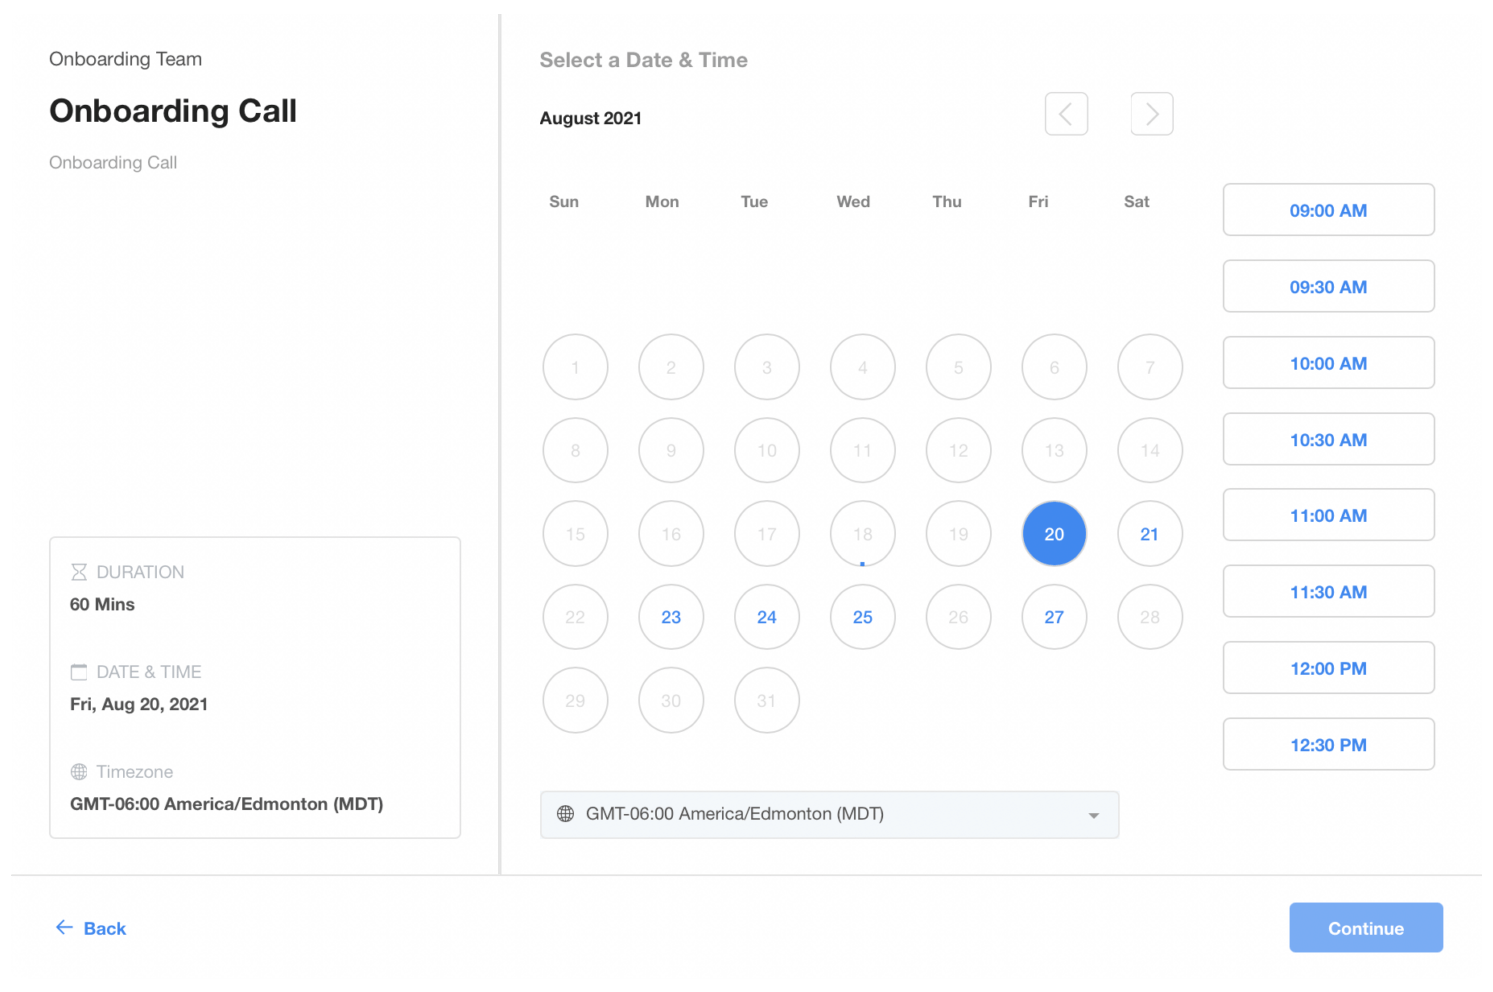Viewport: 1493px width, 992px height.
Task: Click the timezone value in the summary card
Action: tap(227, 804)
